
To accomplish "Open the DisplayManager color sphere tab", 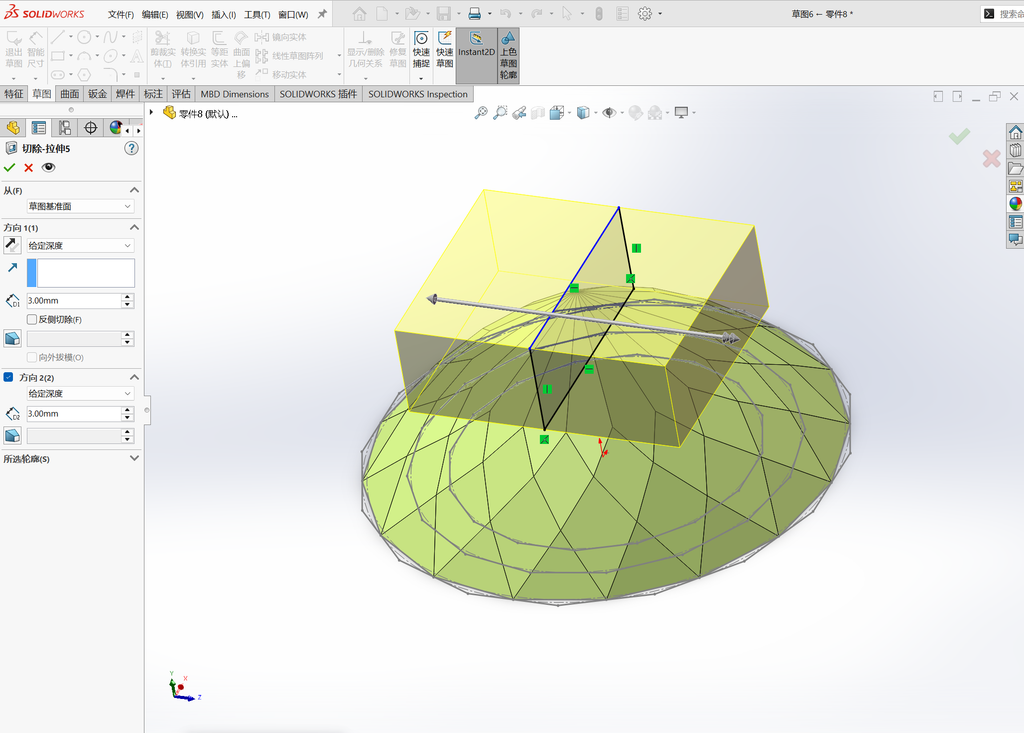I will coord(116,127).
